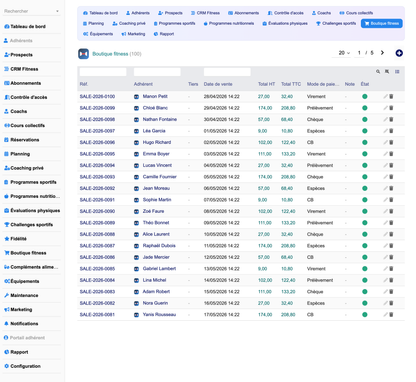Viewport: 416px width, 382px height.
Task: Click the Notifications bell icon
Action: coord(6,324)
